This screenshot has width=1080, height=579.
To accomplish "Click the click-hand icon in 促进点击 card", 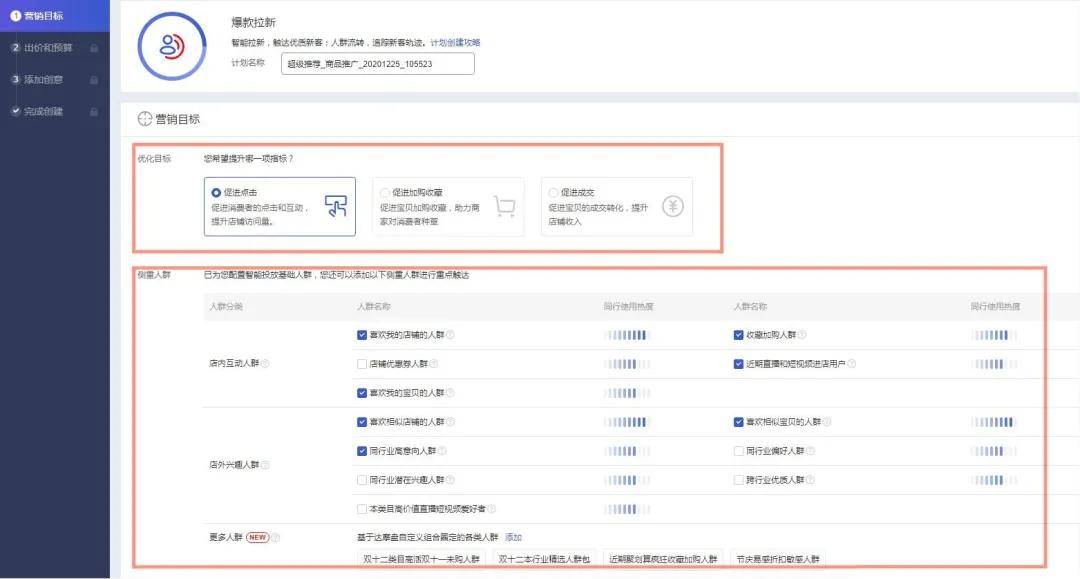I will (x=336, y=207).
